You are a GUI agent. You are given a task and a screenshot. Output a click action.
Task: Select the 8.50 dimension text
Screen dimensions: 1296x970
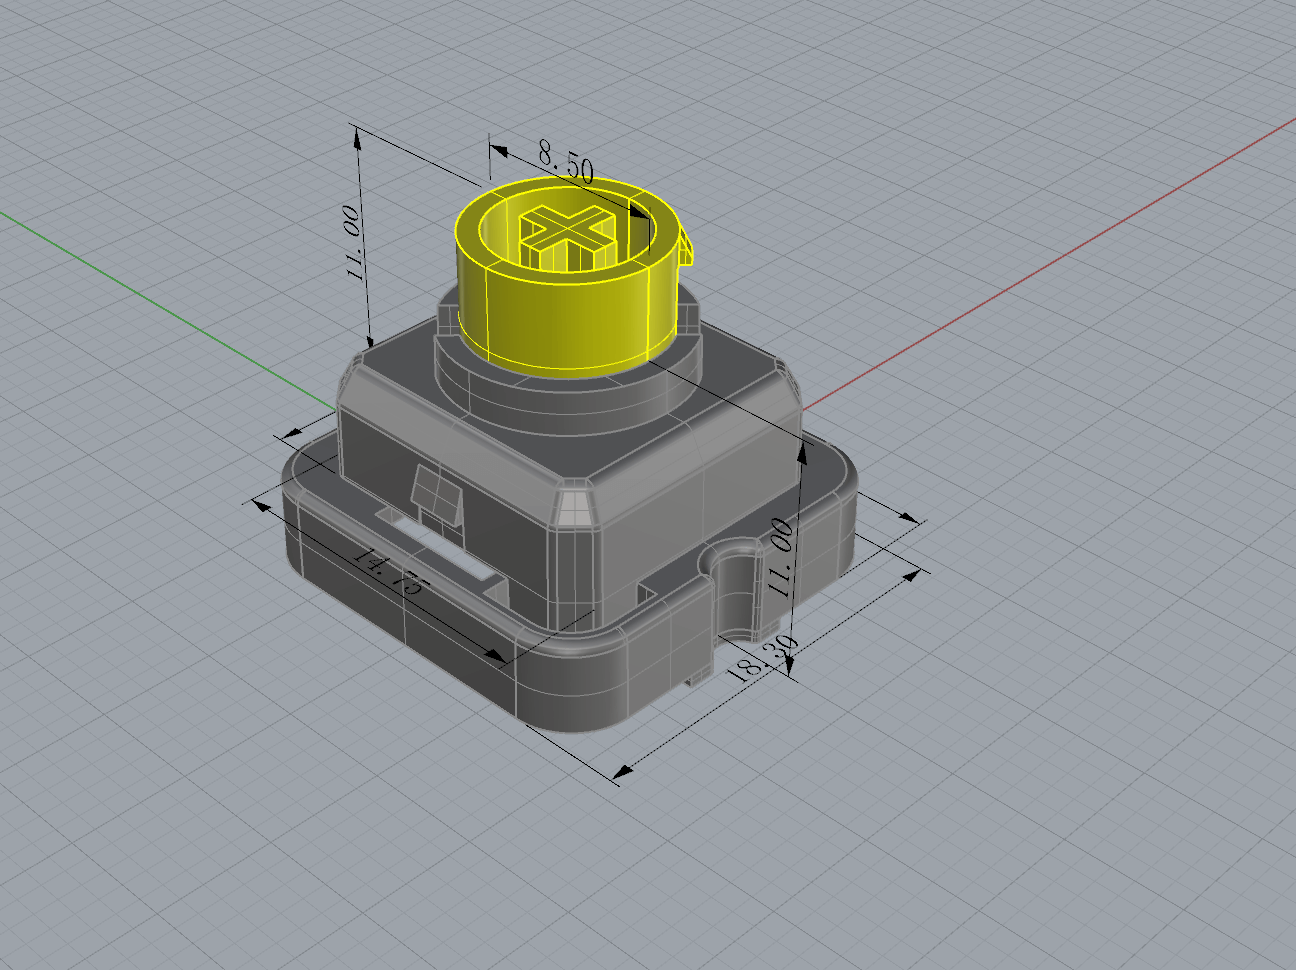(565, 162)
